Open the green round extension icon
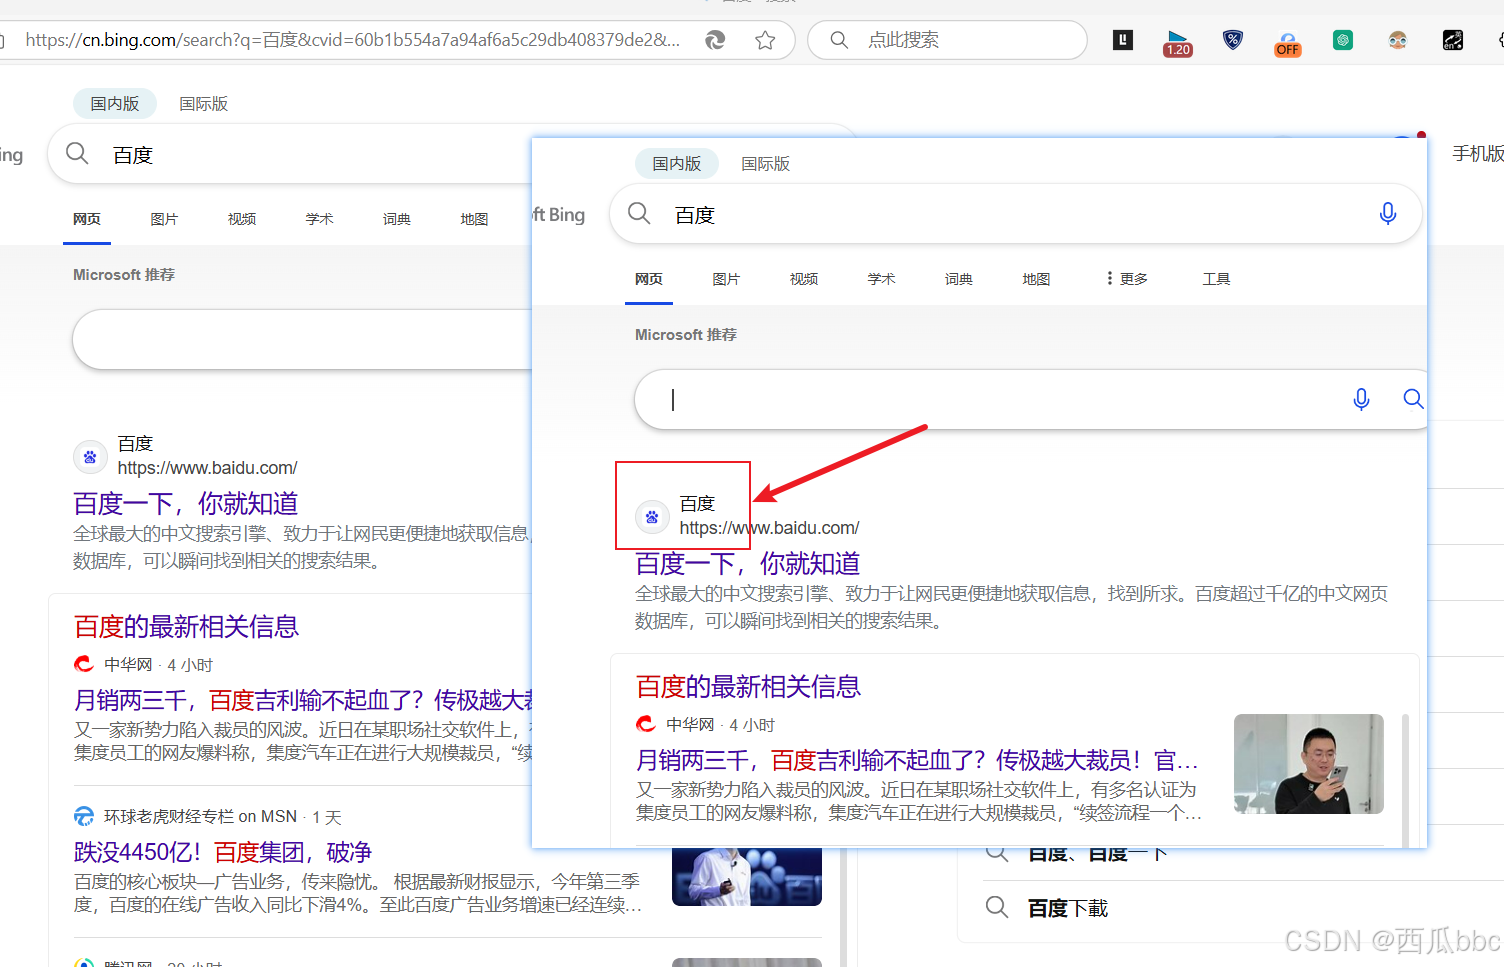 (x=1343, y=40)
